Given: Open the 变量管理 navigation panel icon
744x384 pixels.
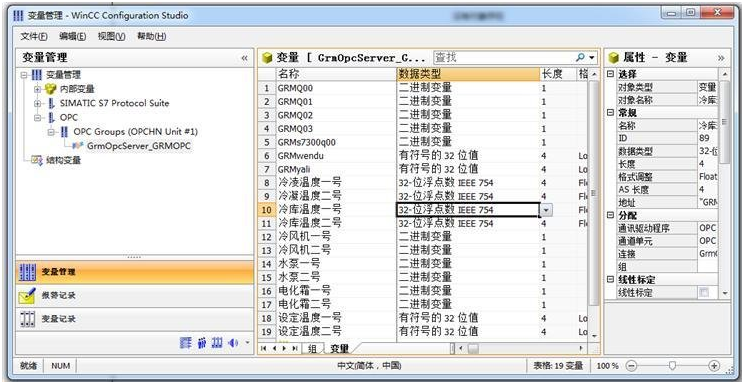Looking at the screenshot, I should coord(27,272).
